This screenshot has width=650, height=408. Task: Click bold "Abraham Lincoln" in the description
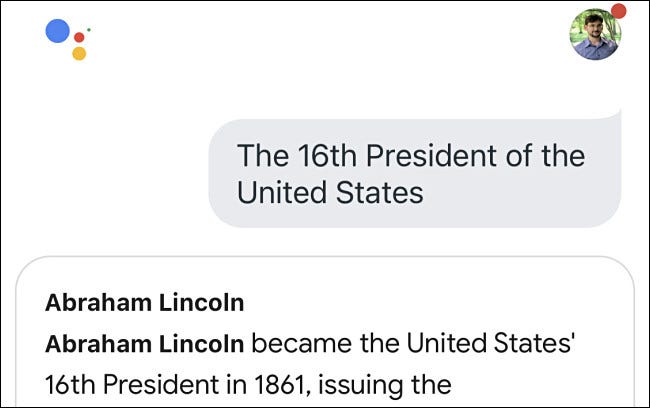(145, 343)
